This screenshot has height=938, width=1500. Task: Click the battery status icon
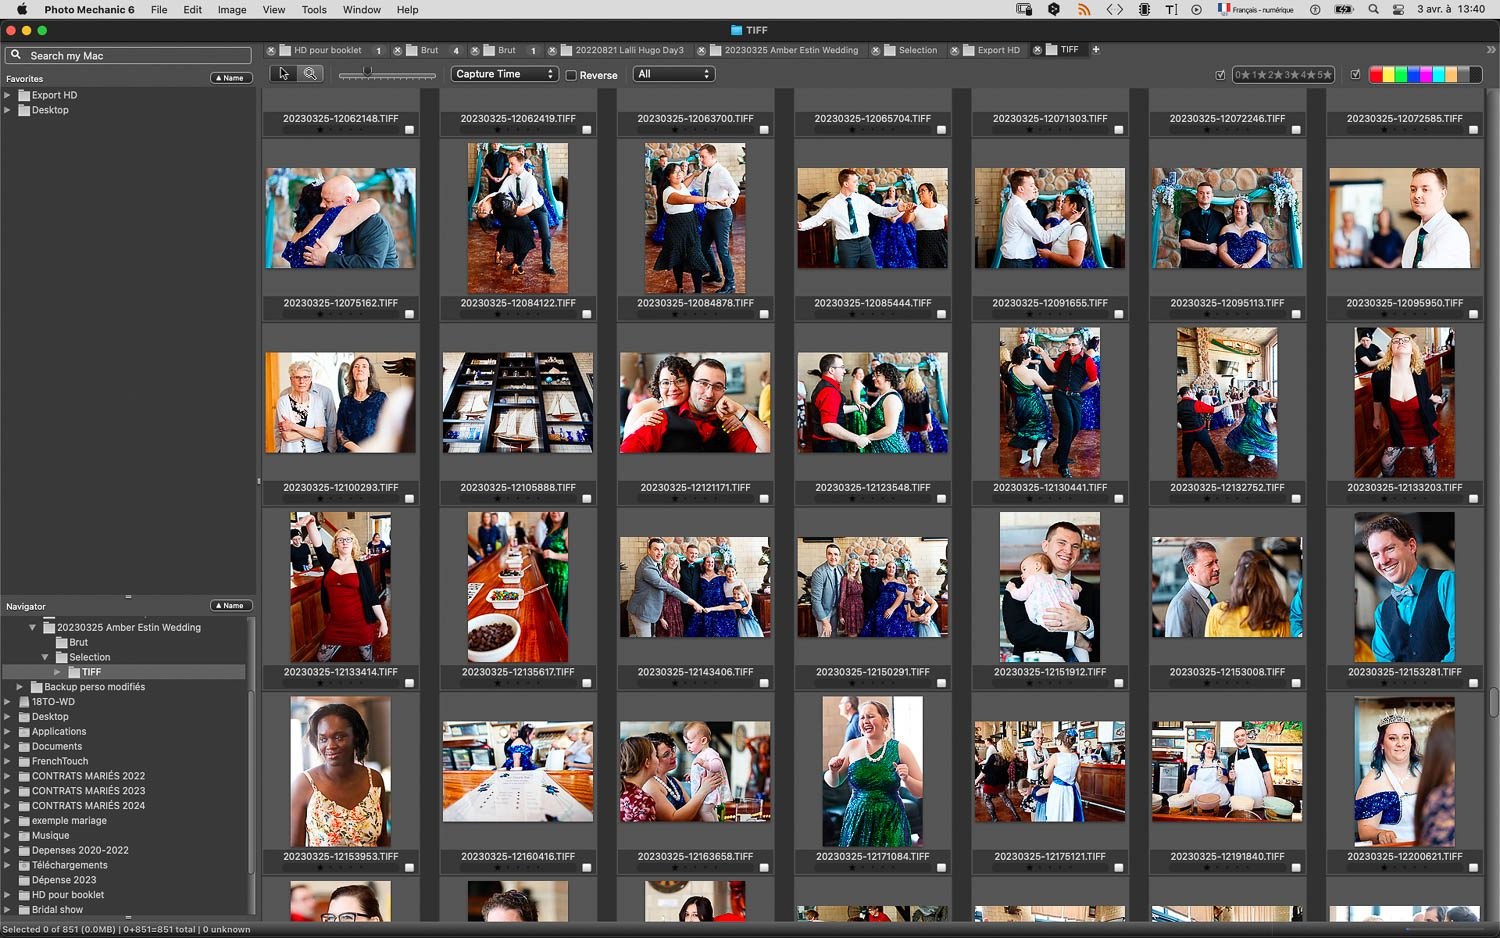click(1344, 9)
